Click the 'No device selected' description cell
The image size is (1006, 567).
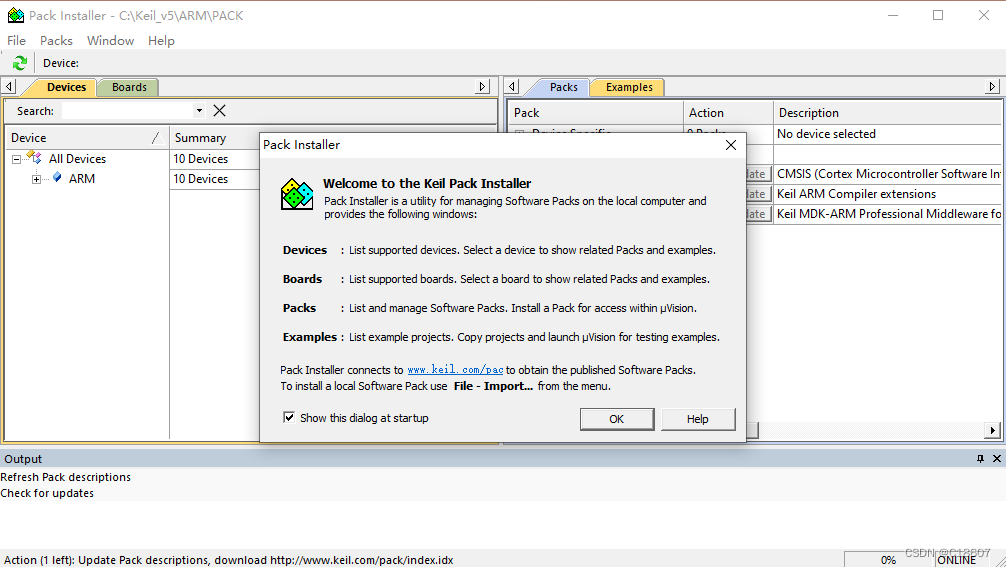tap(887, 134)
